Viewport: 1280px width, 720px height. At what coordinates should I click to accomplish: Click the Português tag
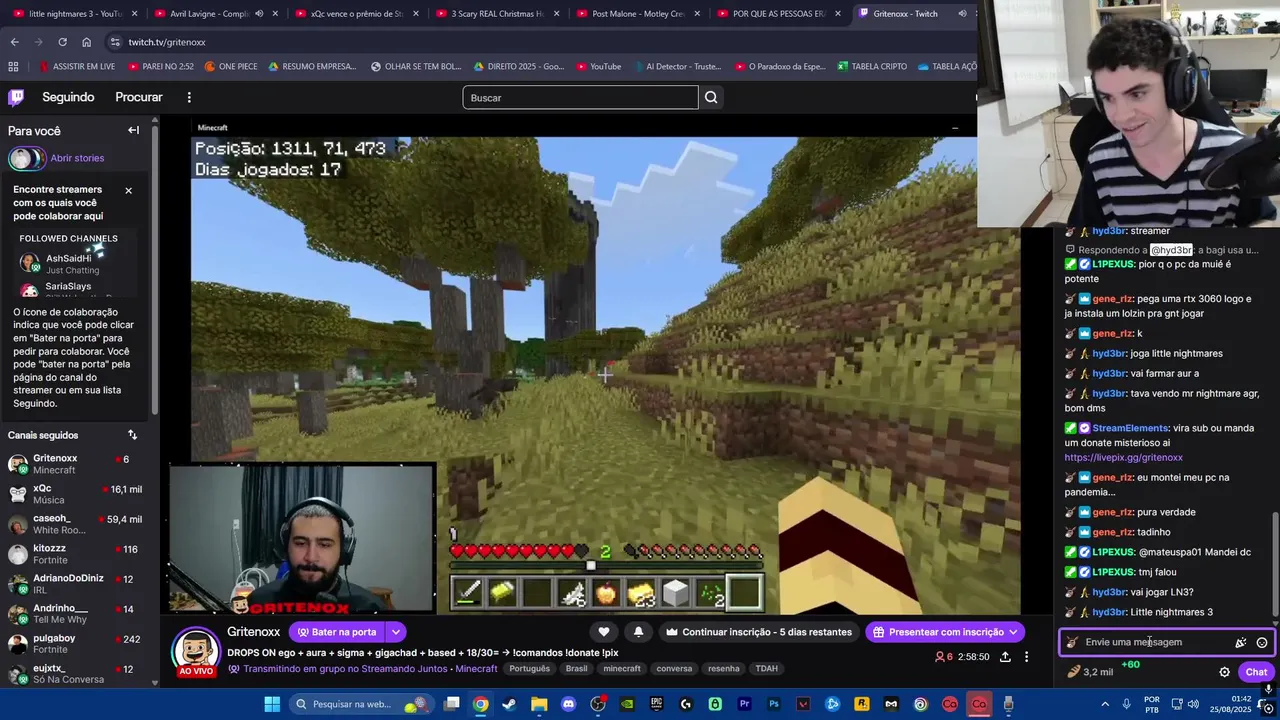click(x=529, y=669)
